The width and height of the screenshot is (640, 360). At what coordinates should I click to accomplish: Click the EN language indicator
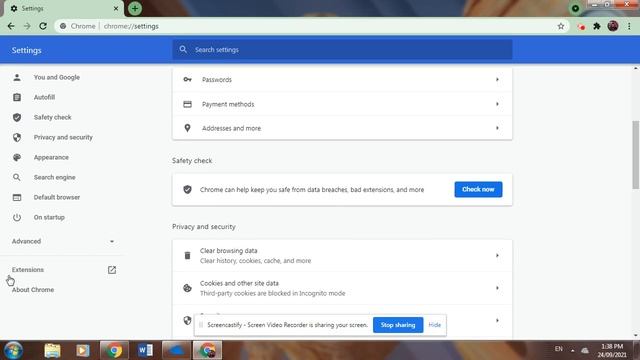558,349
